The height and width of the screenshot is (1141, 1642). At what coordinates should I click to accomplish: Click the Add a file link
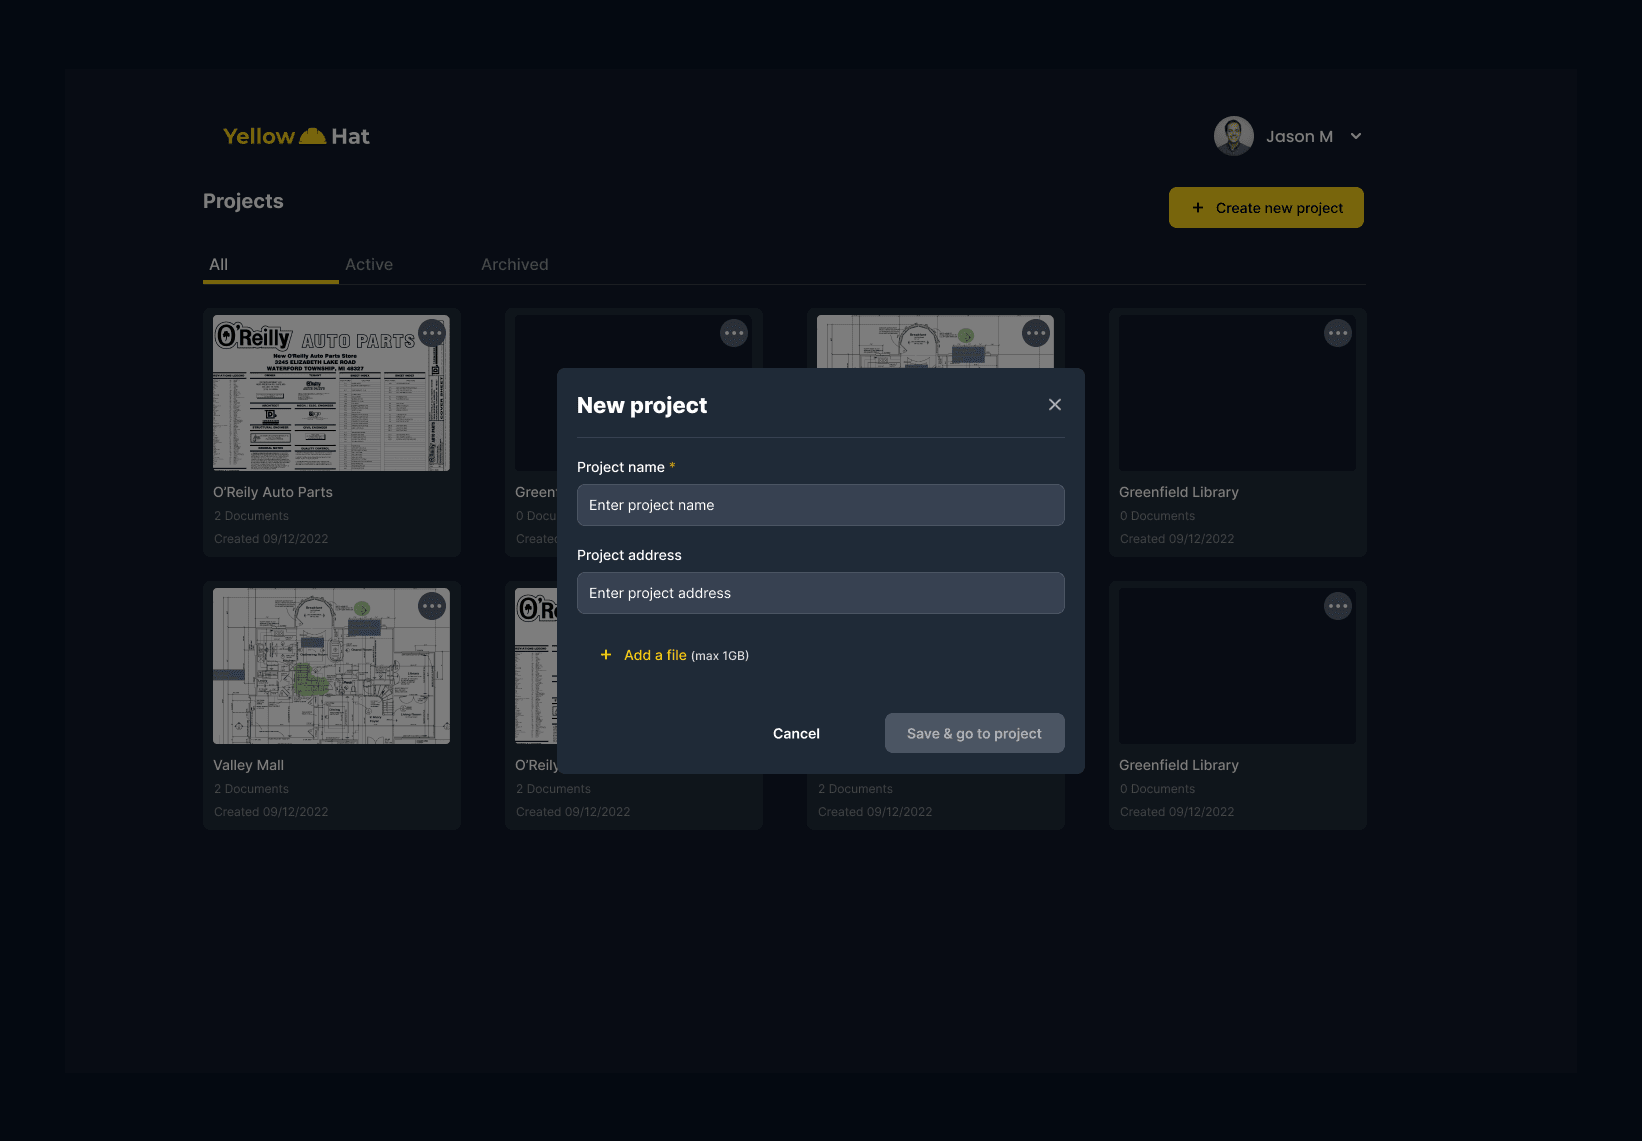655,655
